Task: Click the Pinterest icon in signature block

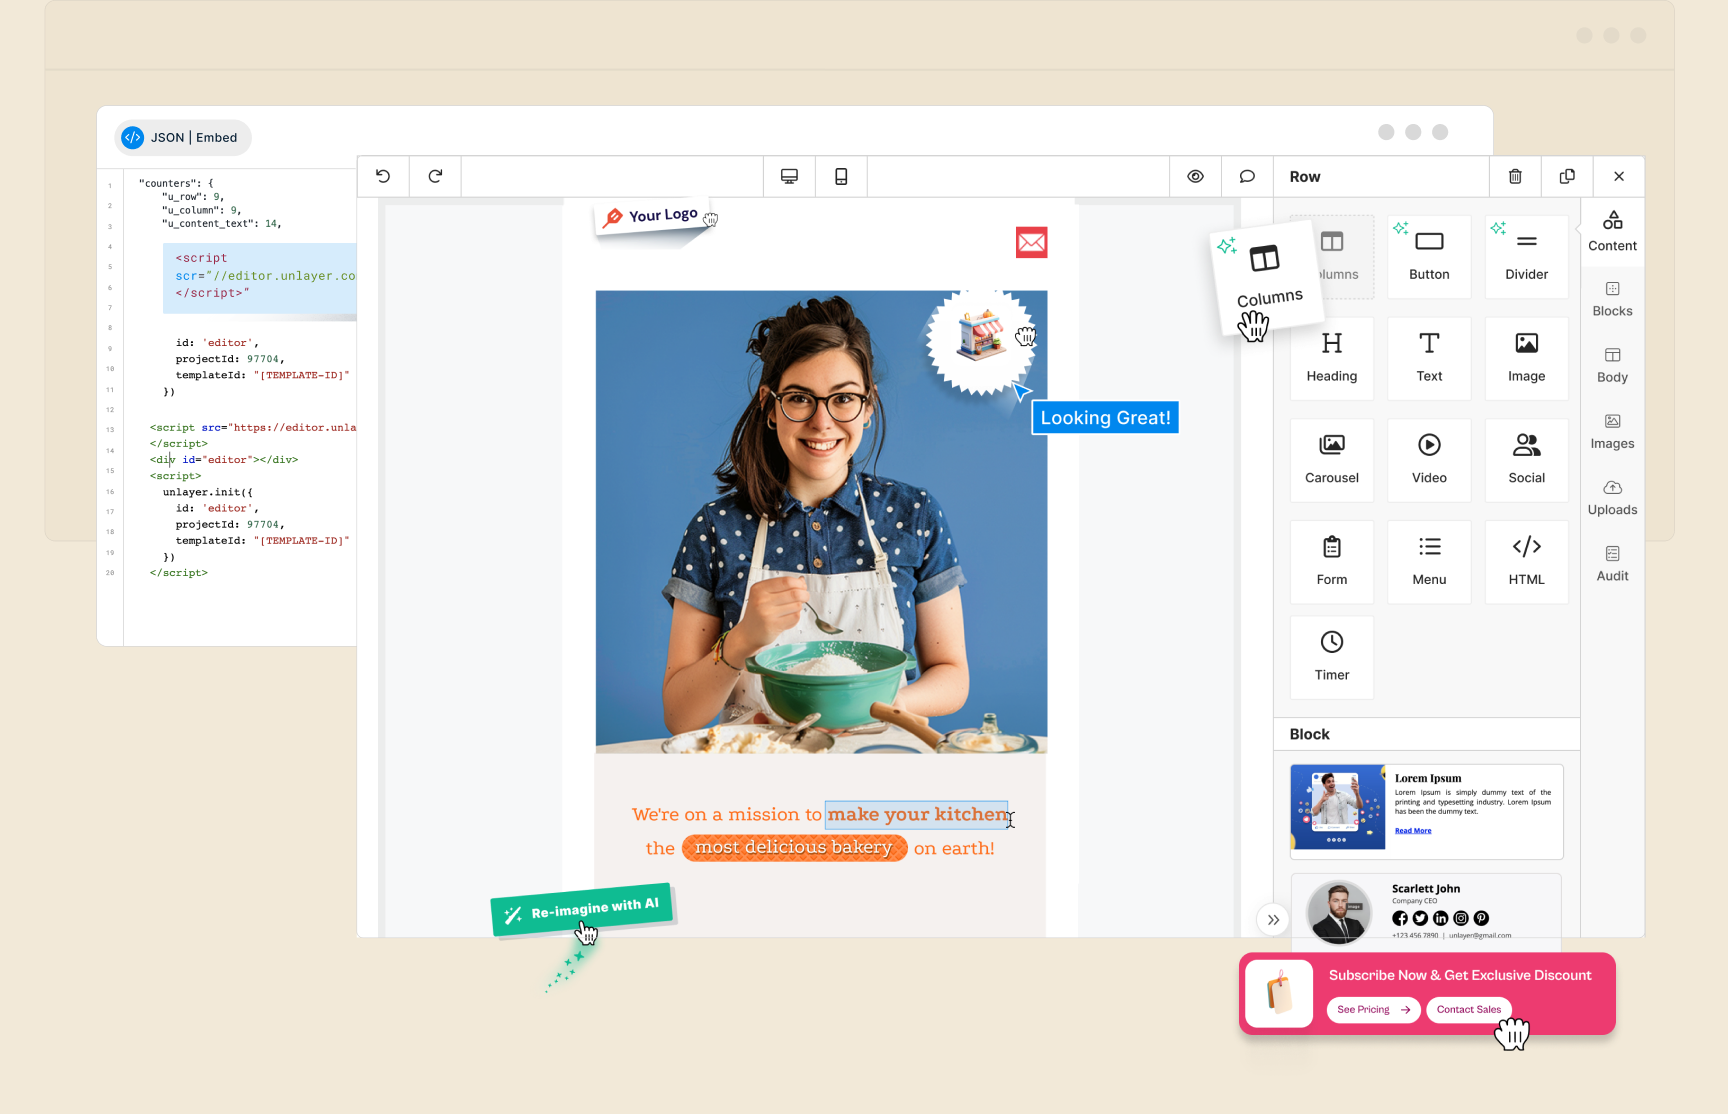Action: [1481, 918]
